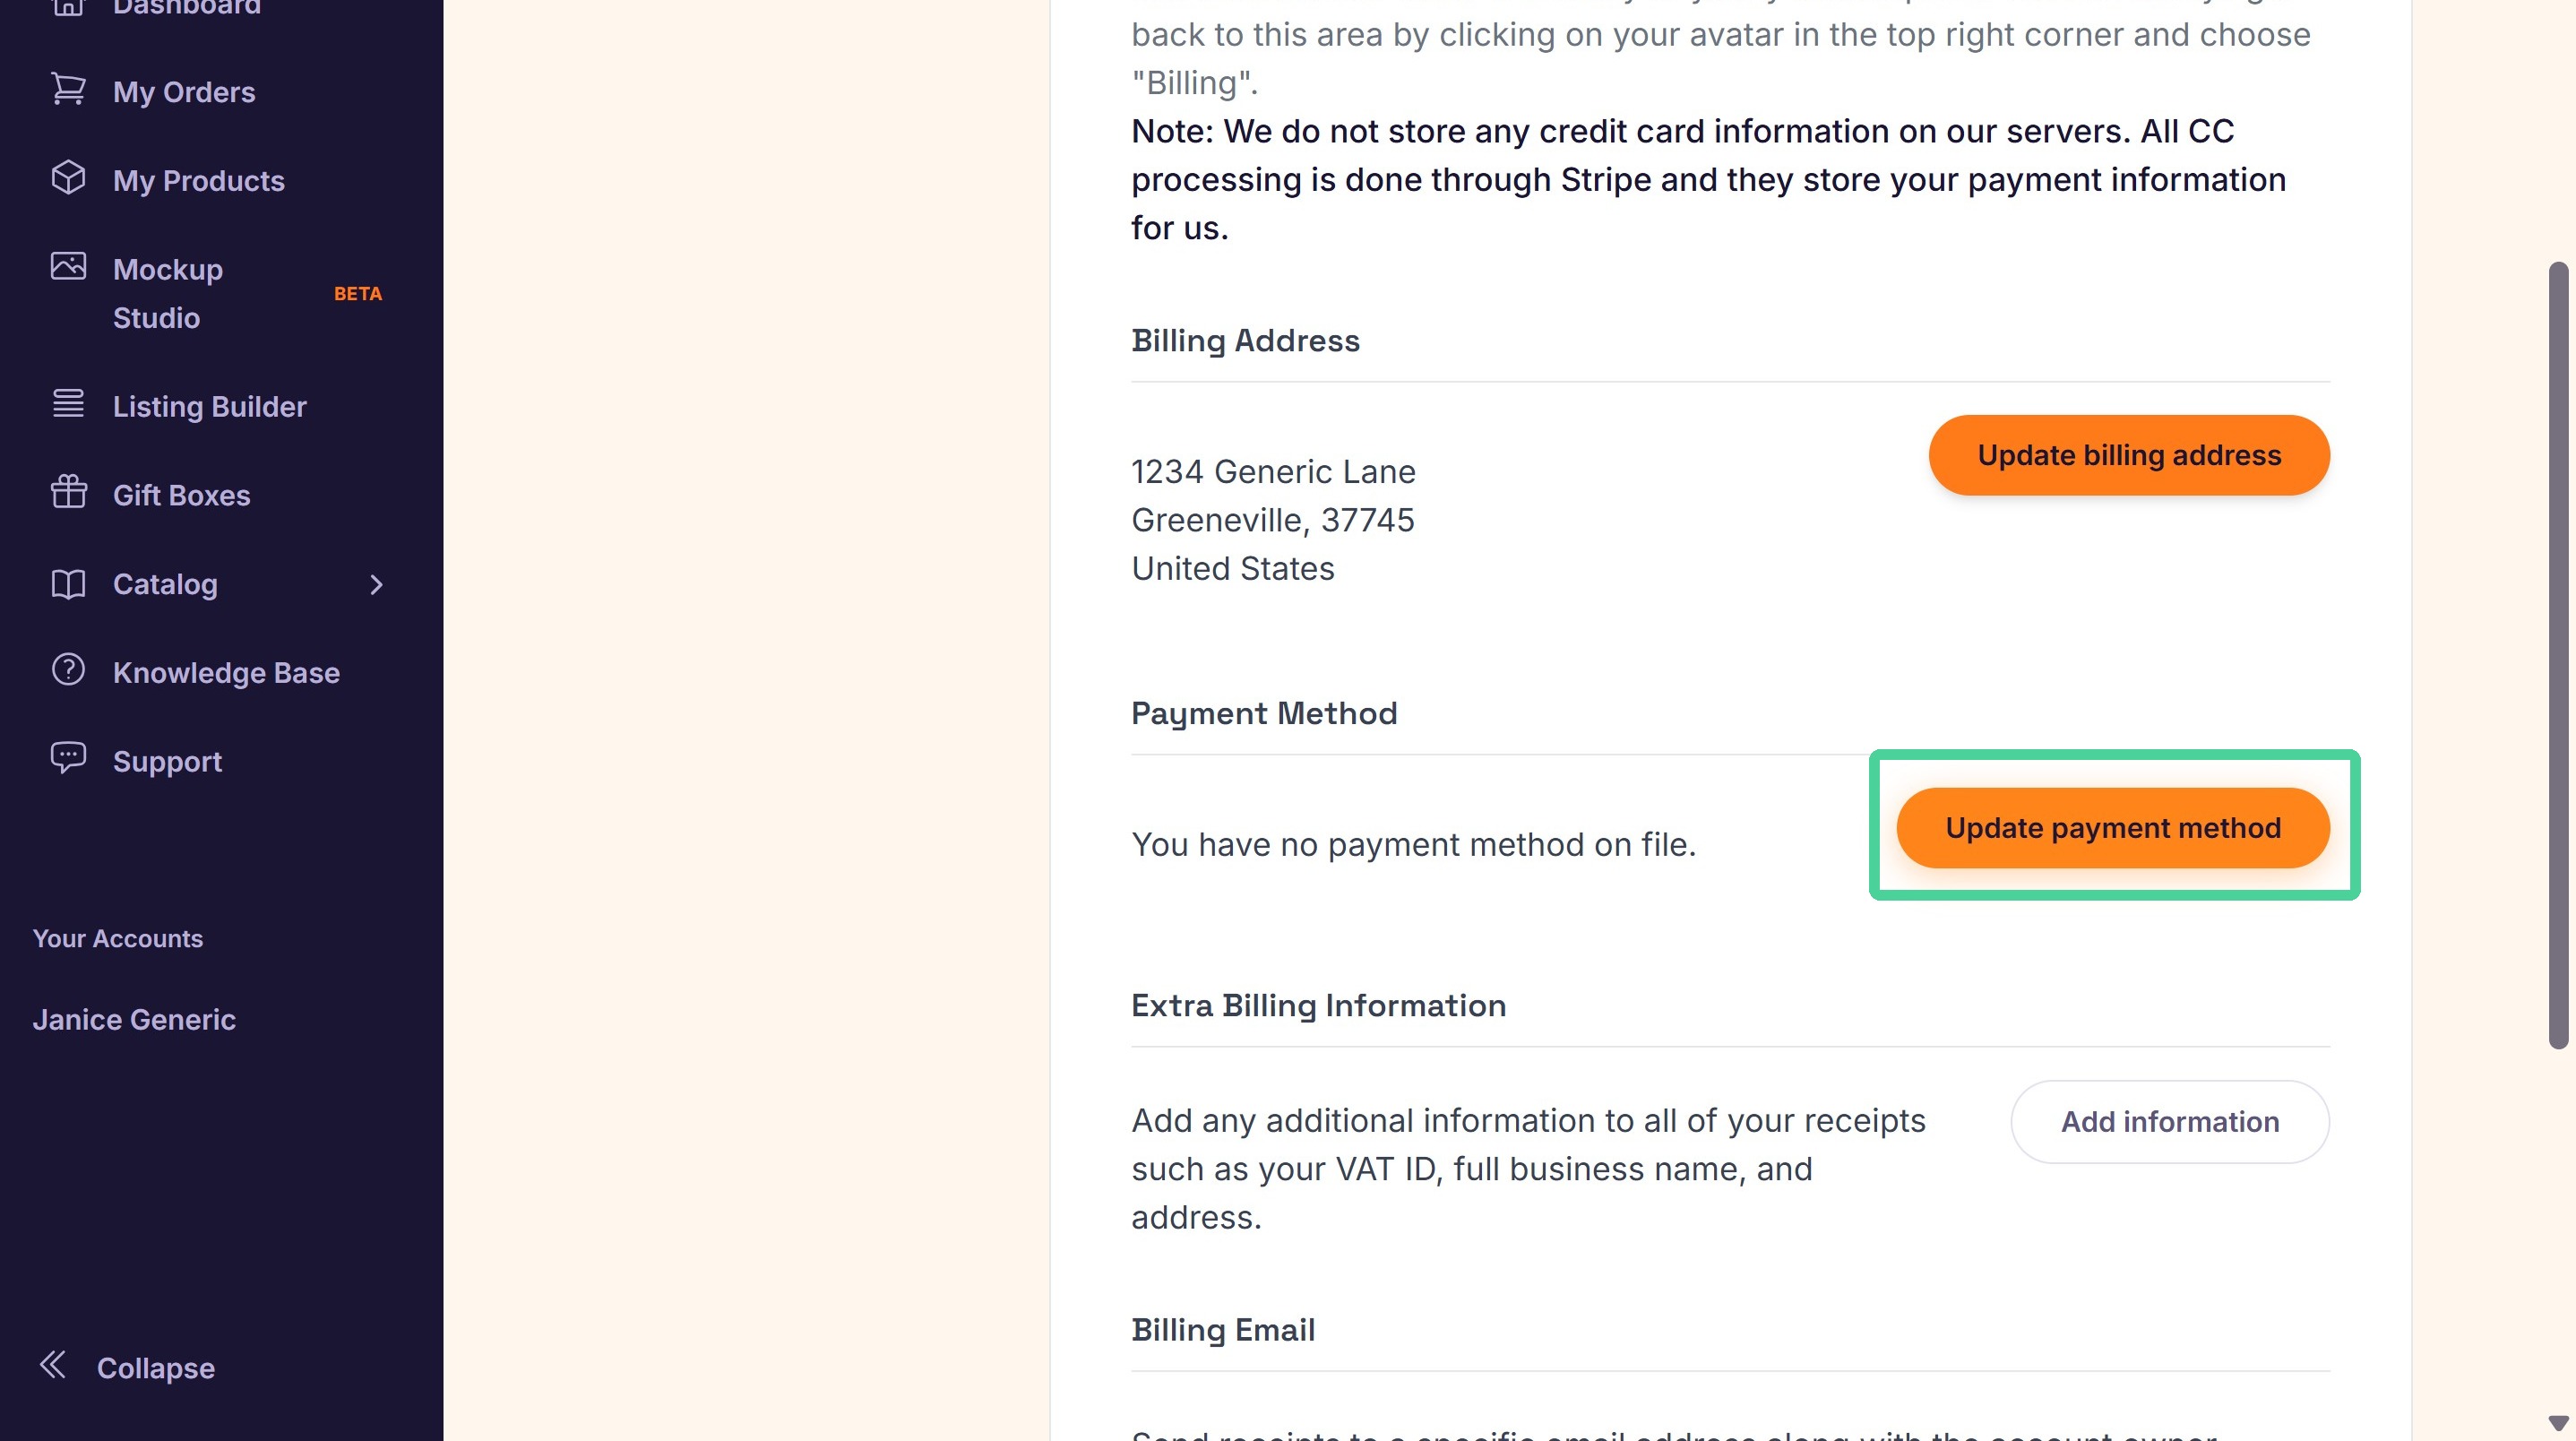The height and width of the screenshot is (1441, 2576).
Task: Click Update payment method button
Action: [2113, 828]
